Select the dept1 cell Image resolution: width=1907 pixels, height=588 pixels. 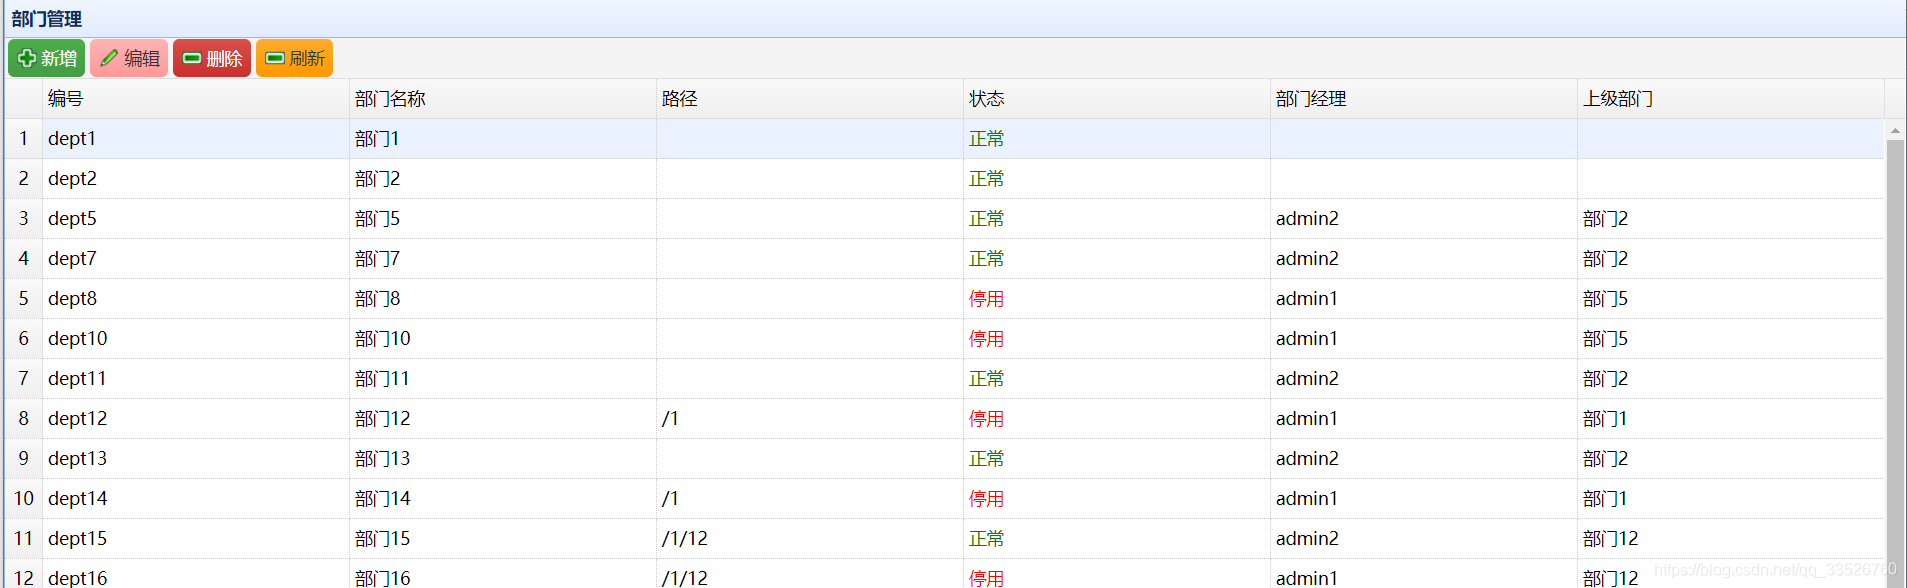point(196,139)
